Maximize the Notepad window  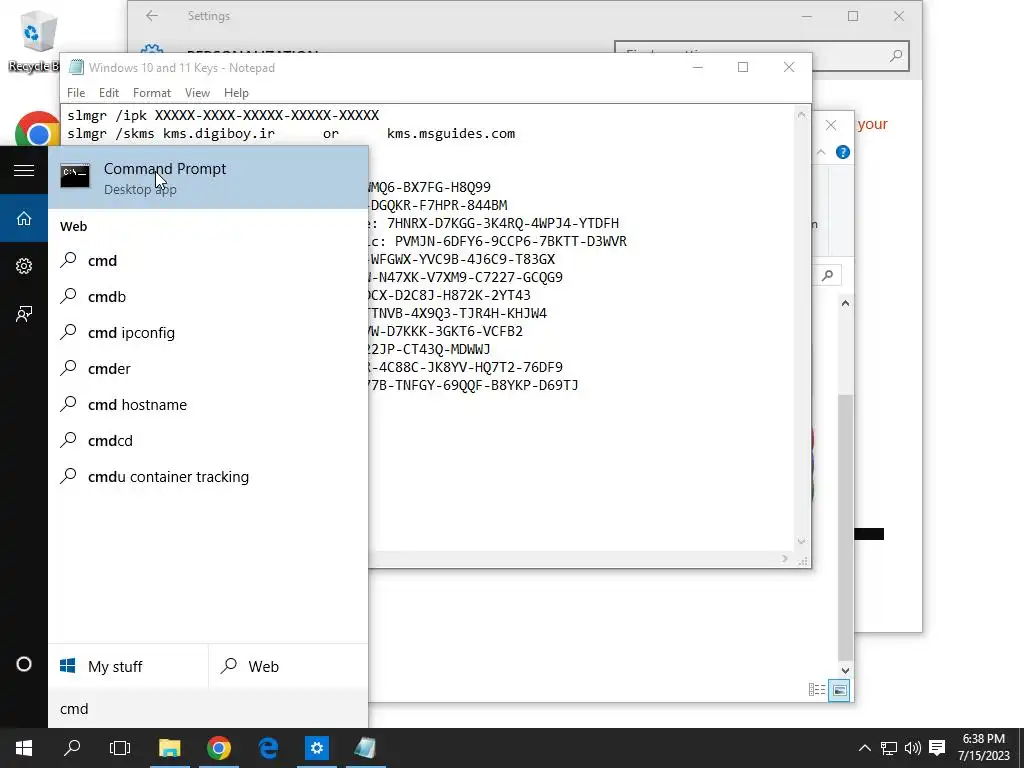point(743,67)
